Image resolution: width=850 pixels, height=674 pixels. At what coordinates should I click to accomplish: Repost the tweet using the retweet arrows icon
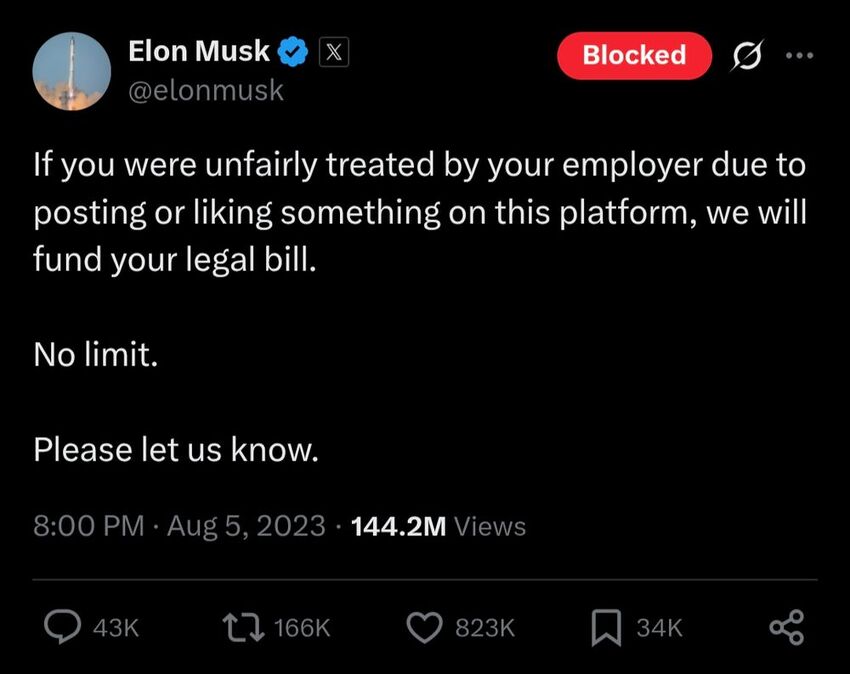click(x=243, y=627)
